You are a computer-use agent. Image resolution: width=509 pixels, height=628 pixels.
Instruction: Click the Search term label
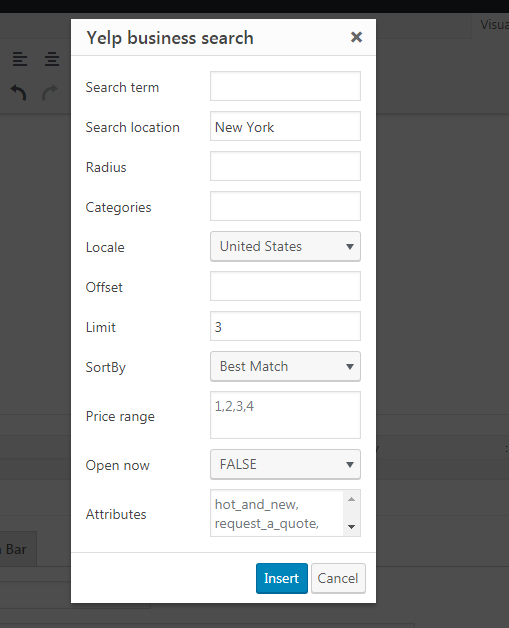[122, 87]
